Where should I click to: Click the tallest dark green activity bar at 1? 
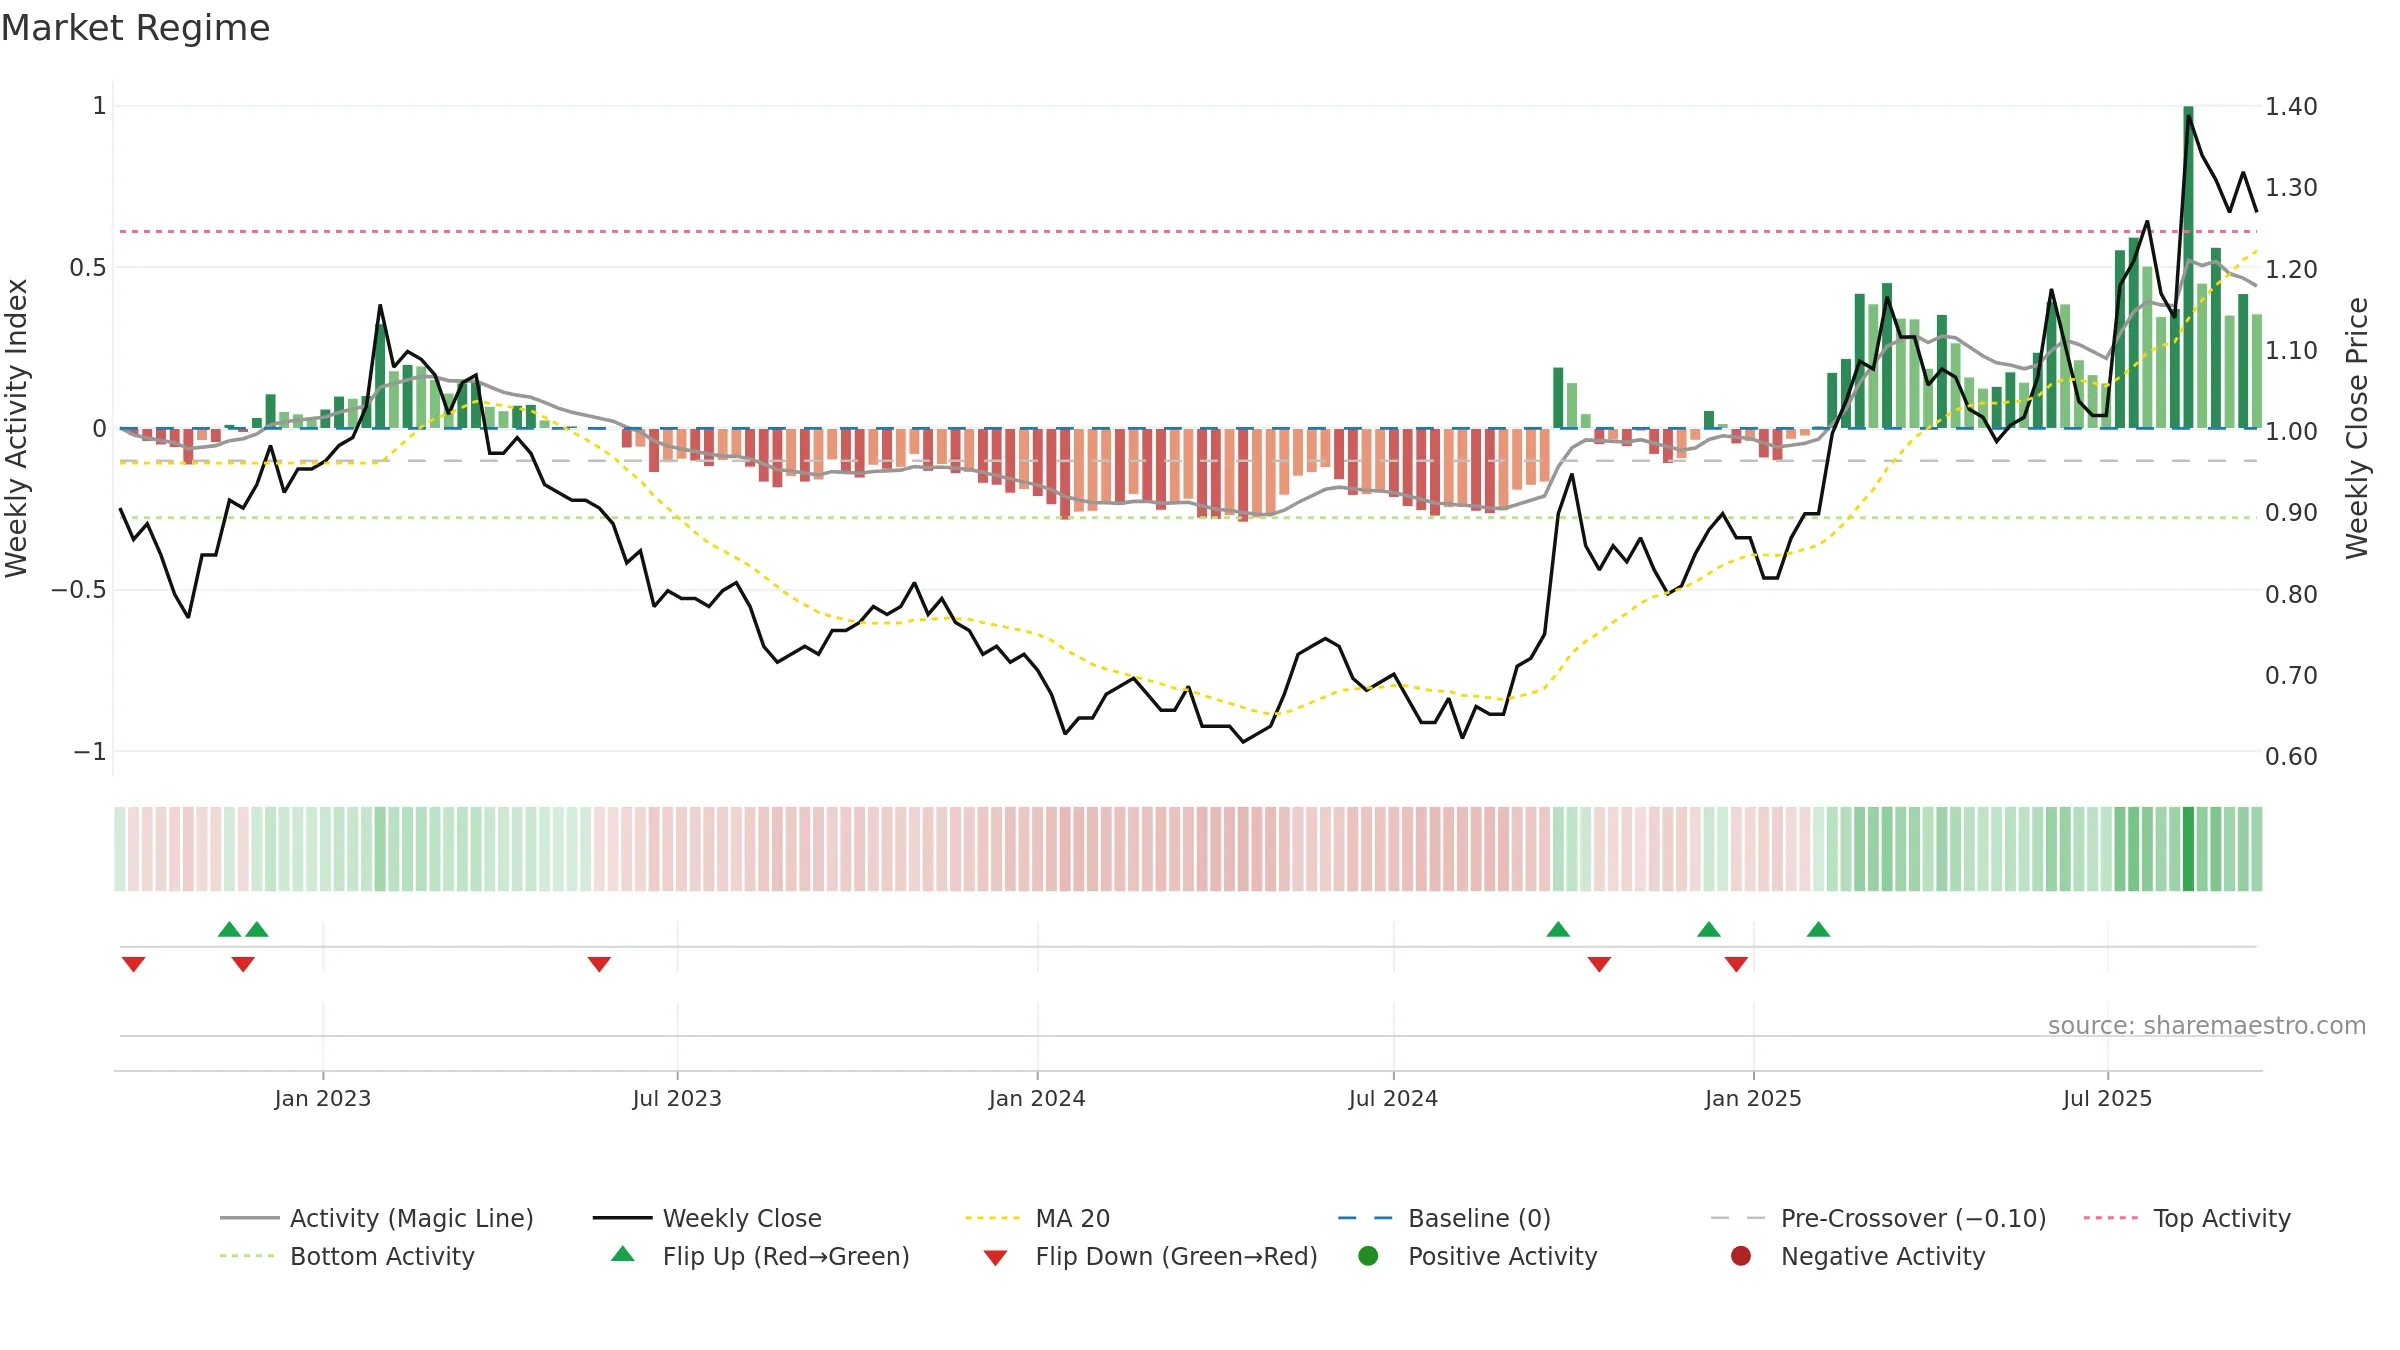pyautogui.click(x=2188, y=267)
